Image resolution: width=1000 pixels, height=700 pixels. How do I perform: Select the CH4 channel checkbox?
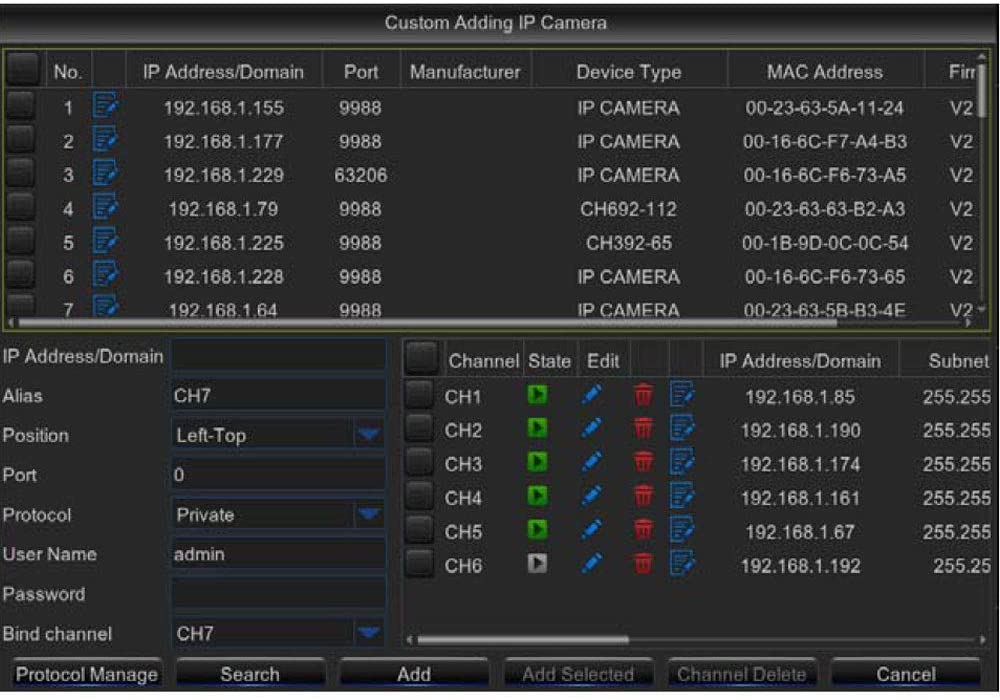(419, 497)
